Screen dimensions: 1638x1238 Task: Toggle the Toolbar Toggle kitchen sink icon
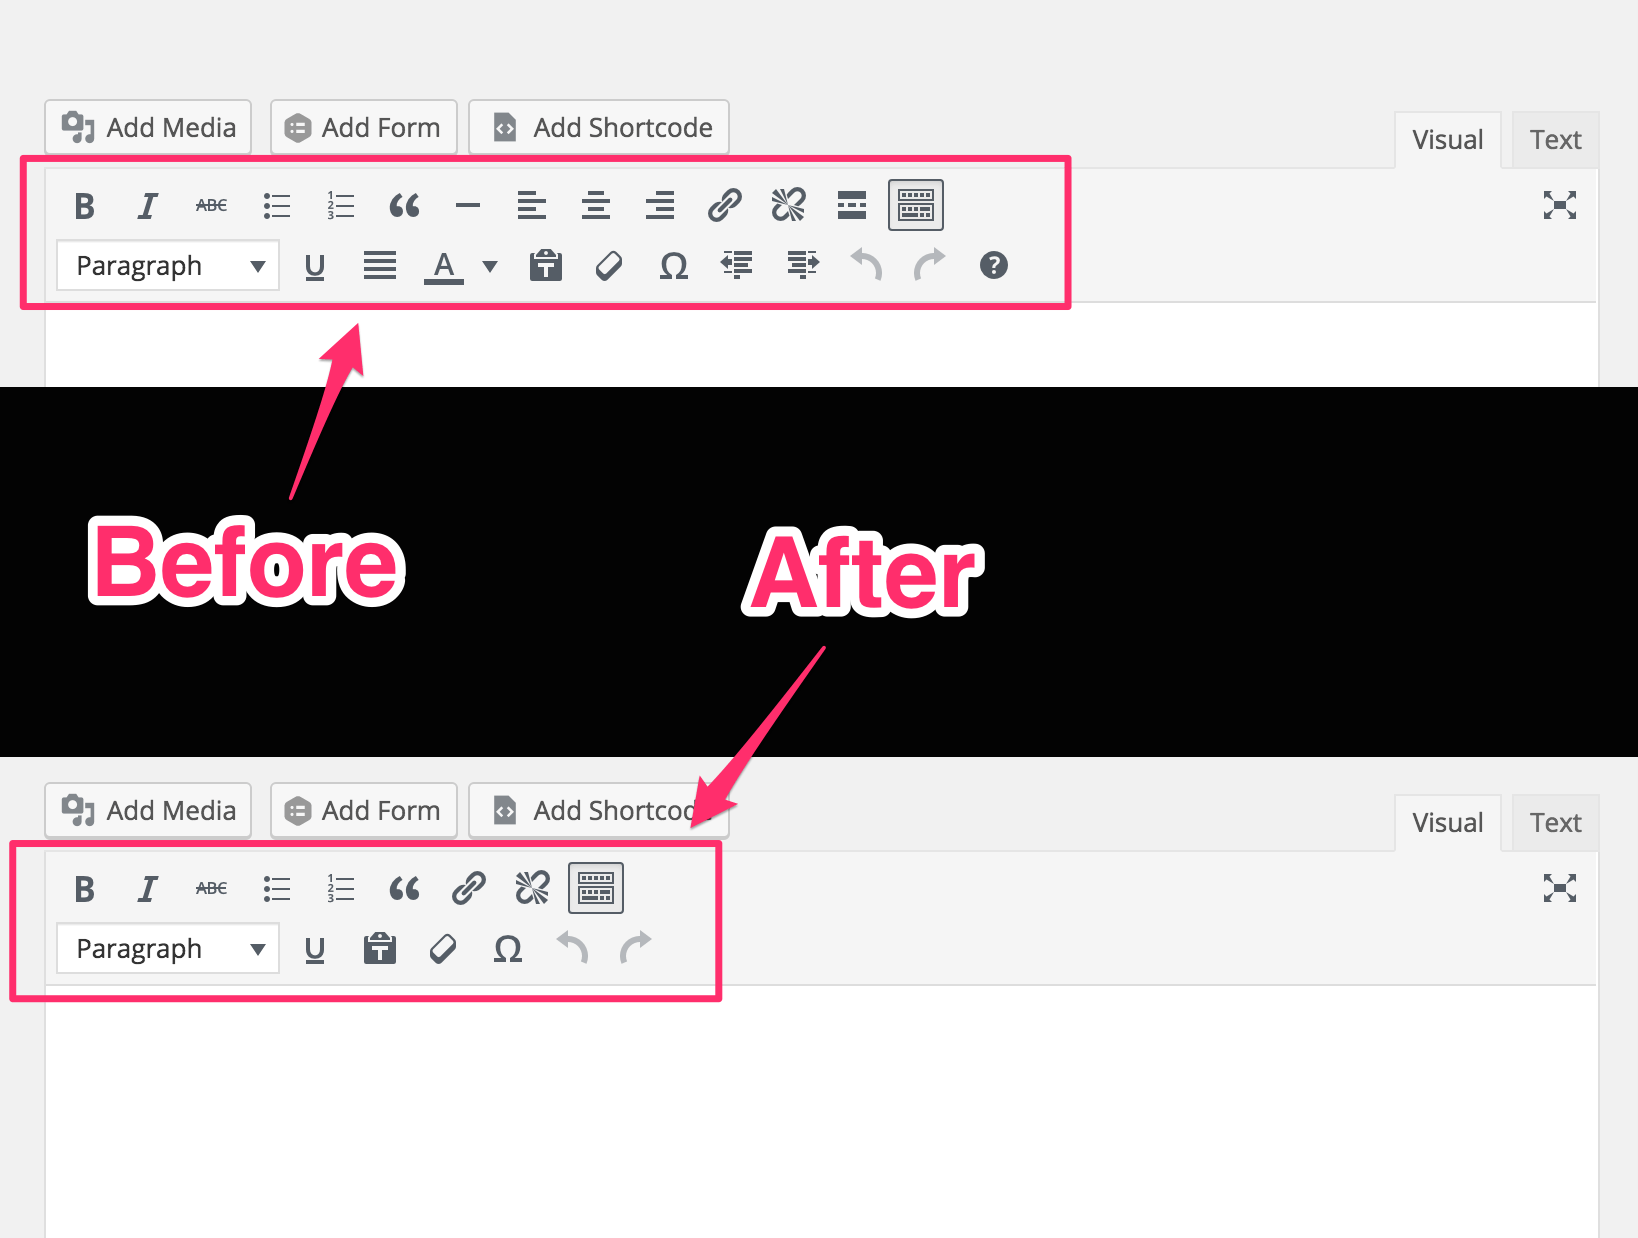pyautogui.click(x=915, y=205)
